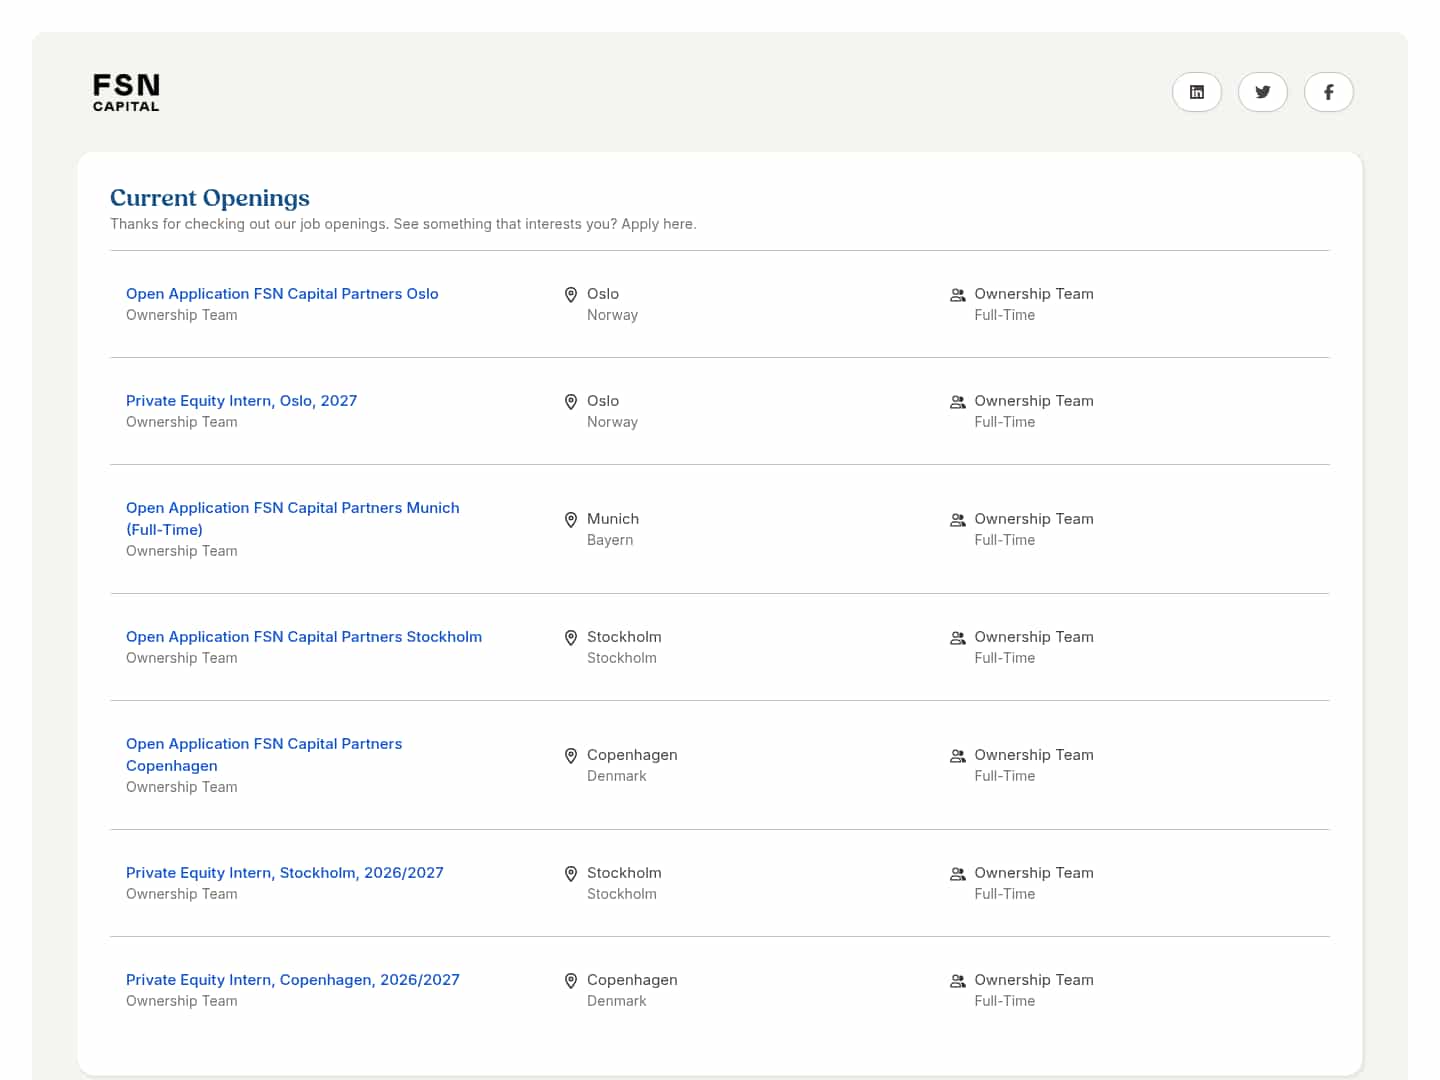Click team icon in Open Application Copenhagen row
The image size is (1440, 1080).
pos(957,756)
